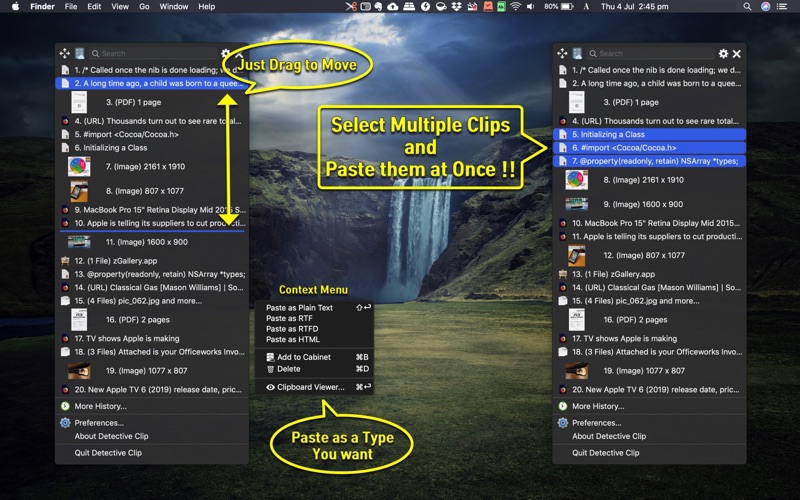Open the Go menu
The image size is (800, 500).
(x=144, y=7)
